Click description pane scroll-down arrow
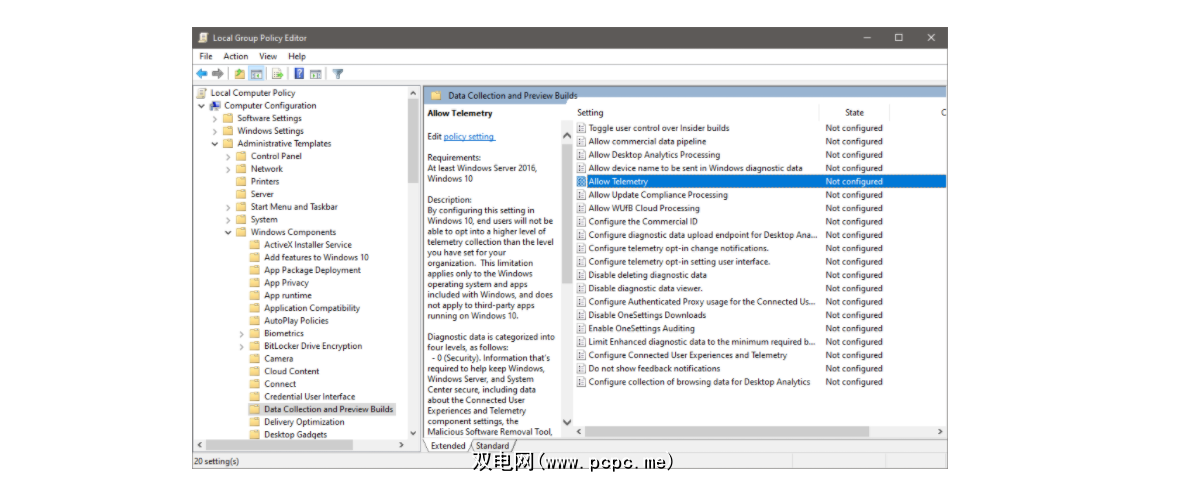This screenshot has width=1190, height=485. click(x=566, y=422)
